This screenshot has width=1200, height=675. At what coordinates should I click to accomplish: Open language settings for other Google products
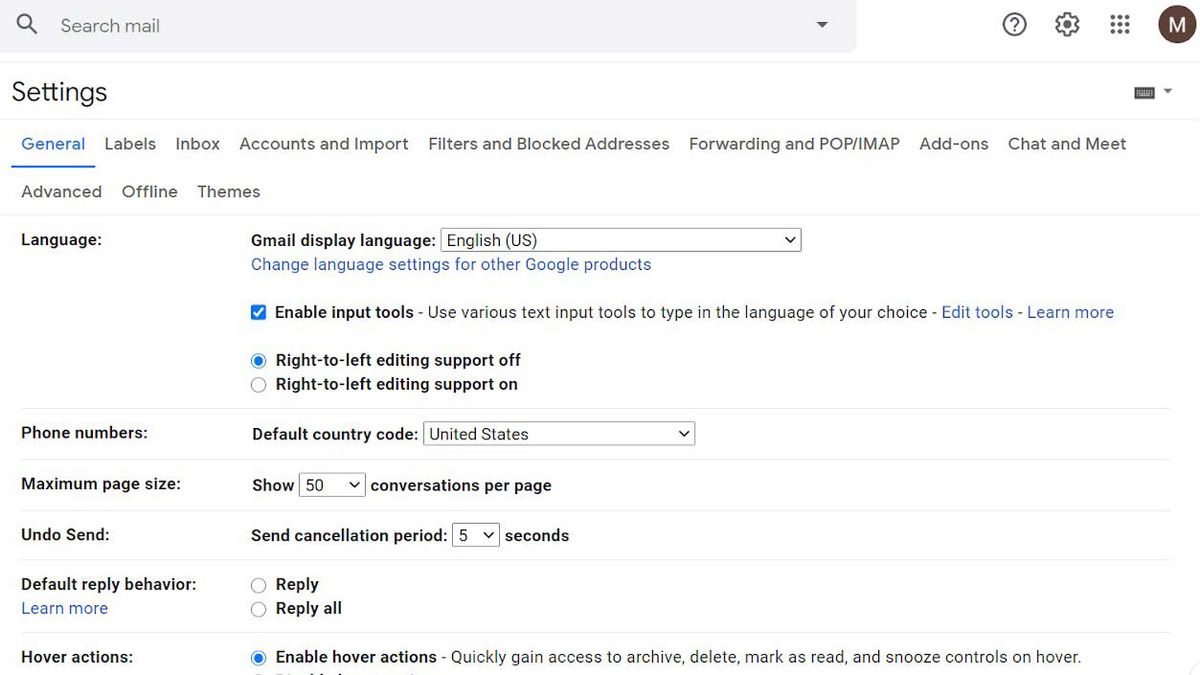[x=450, y=264]
